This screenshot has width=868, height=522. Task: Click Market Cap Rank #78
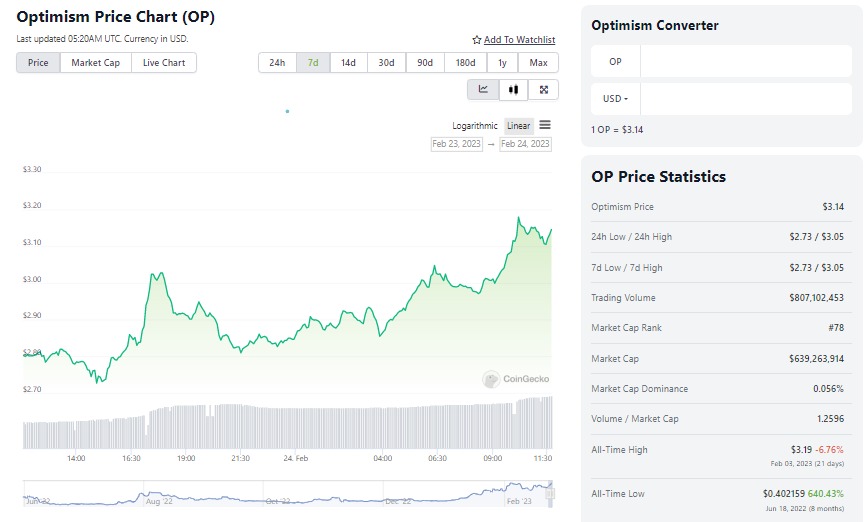(x=836, y=328)
